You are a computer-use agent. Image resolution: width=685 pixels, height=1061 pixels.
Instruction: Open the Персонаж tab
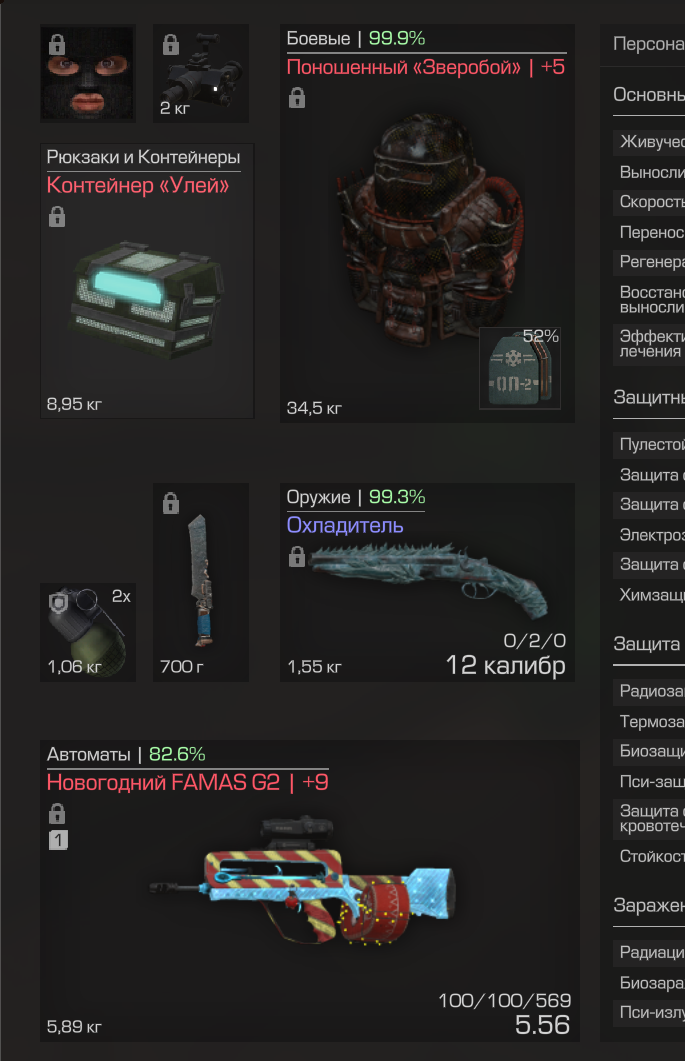pyautogui.click(x=648, y=44)
